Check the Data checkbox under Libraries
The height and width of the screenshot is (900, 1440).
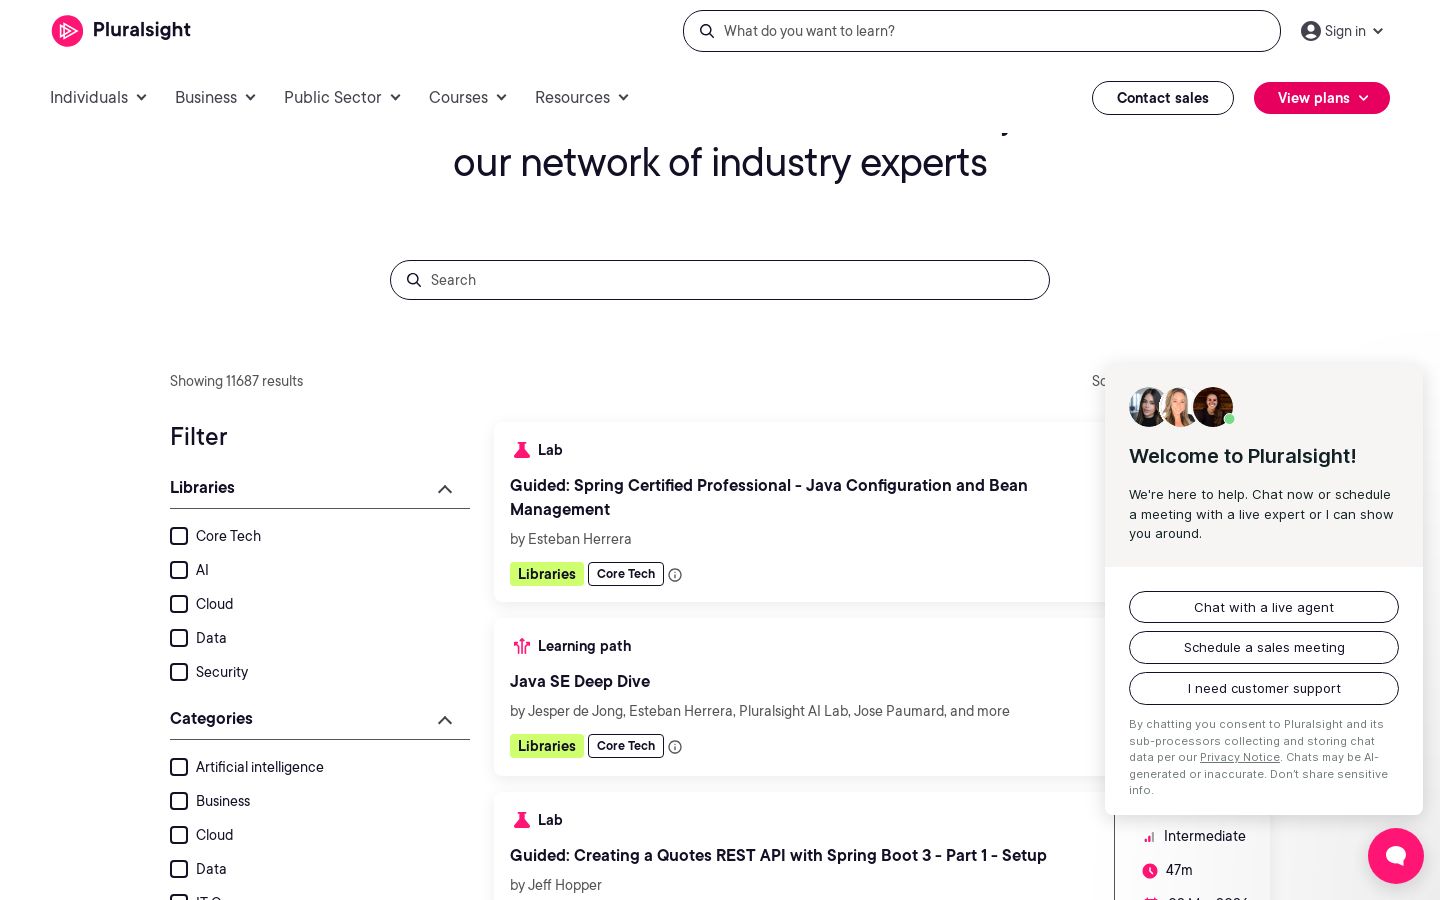point(179,638)
